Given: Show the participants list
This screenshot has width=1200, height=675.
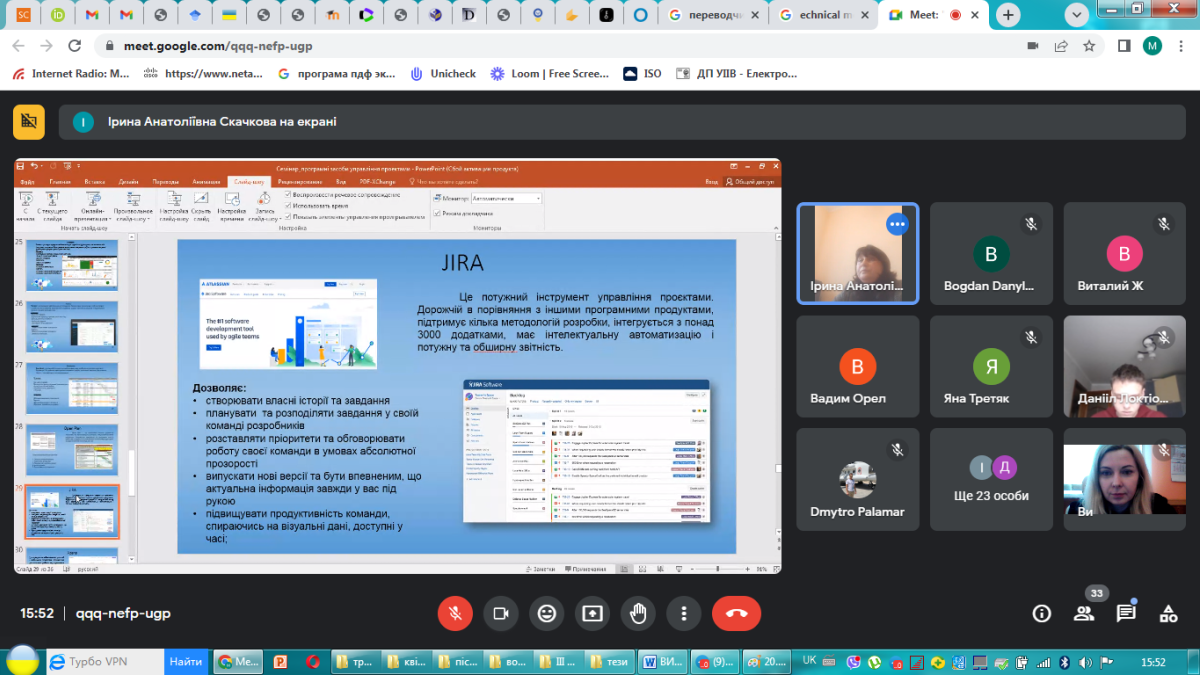Looking at the screenshot, I should pyautogui.click(x=1084, y=613).
